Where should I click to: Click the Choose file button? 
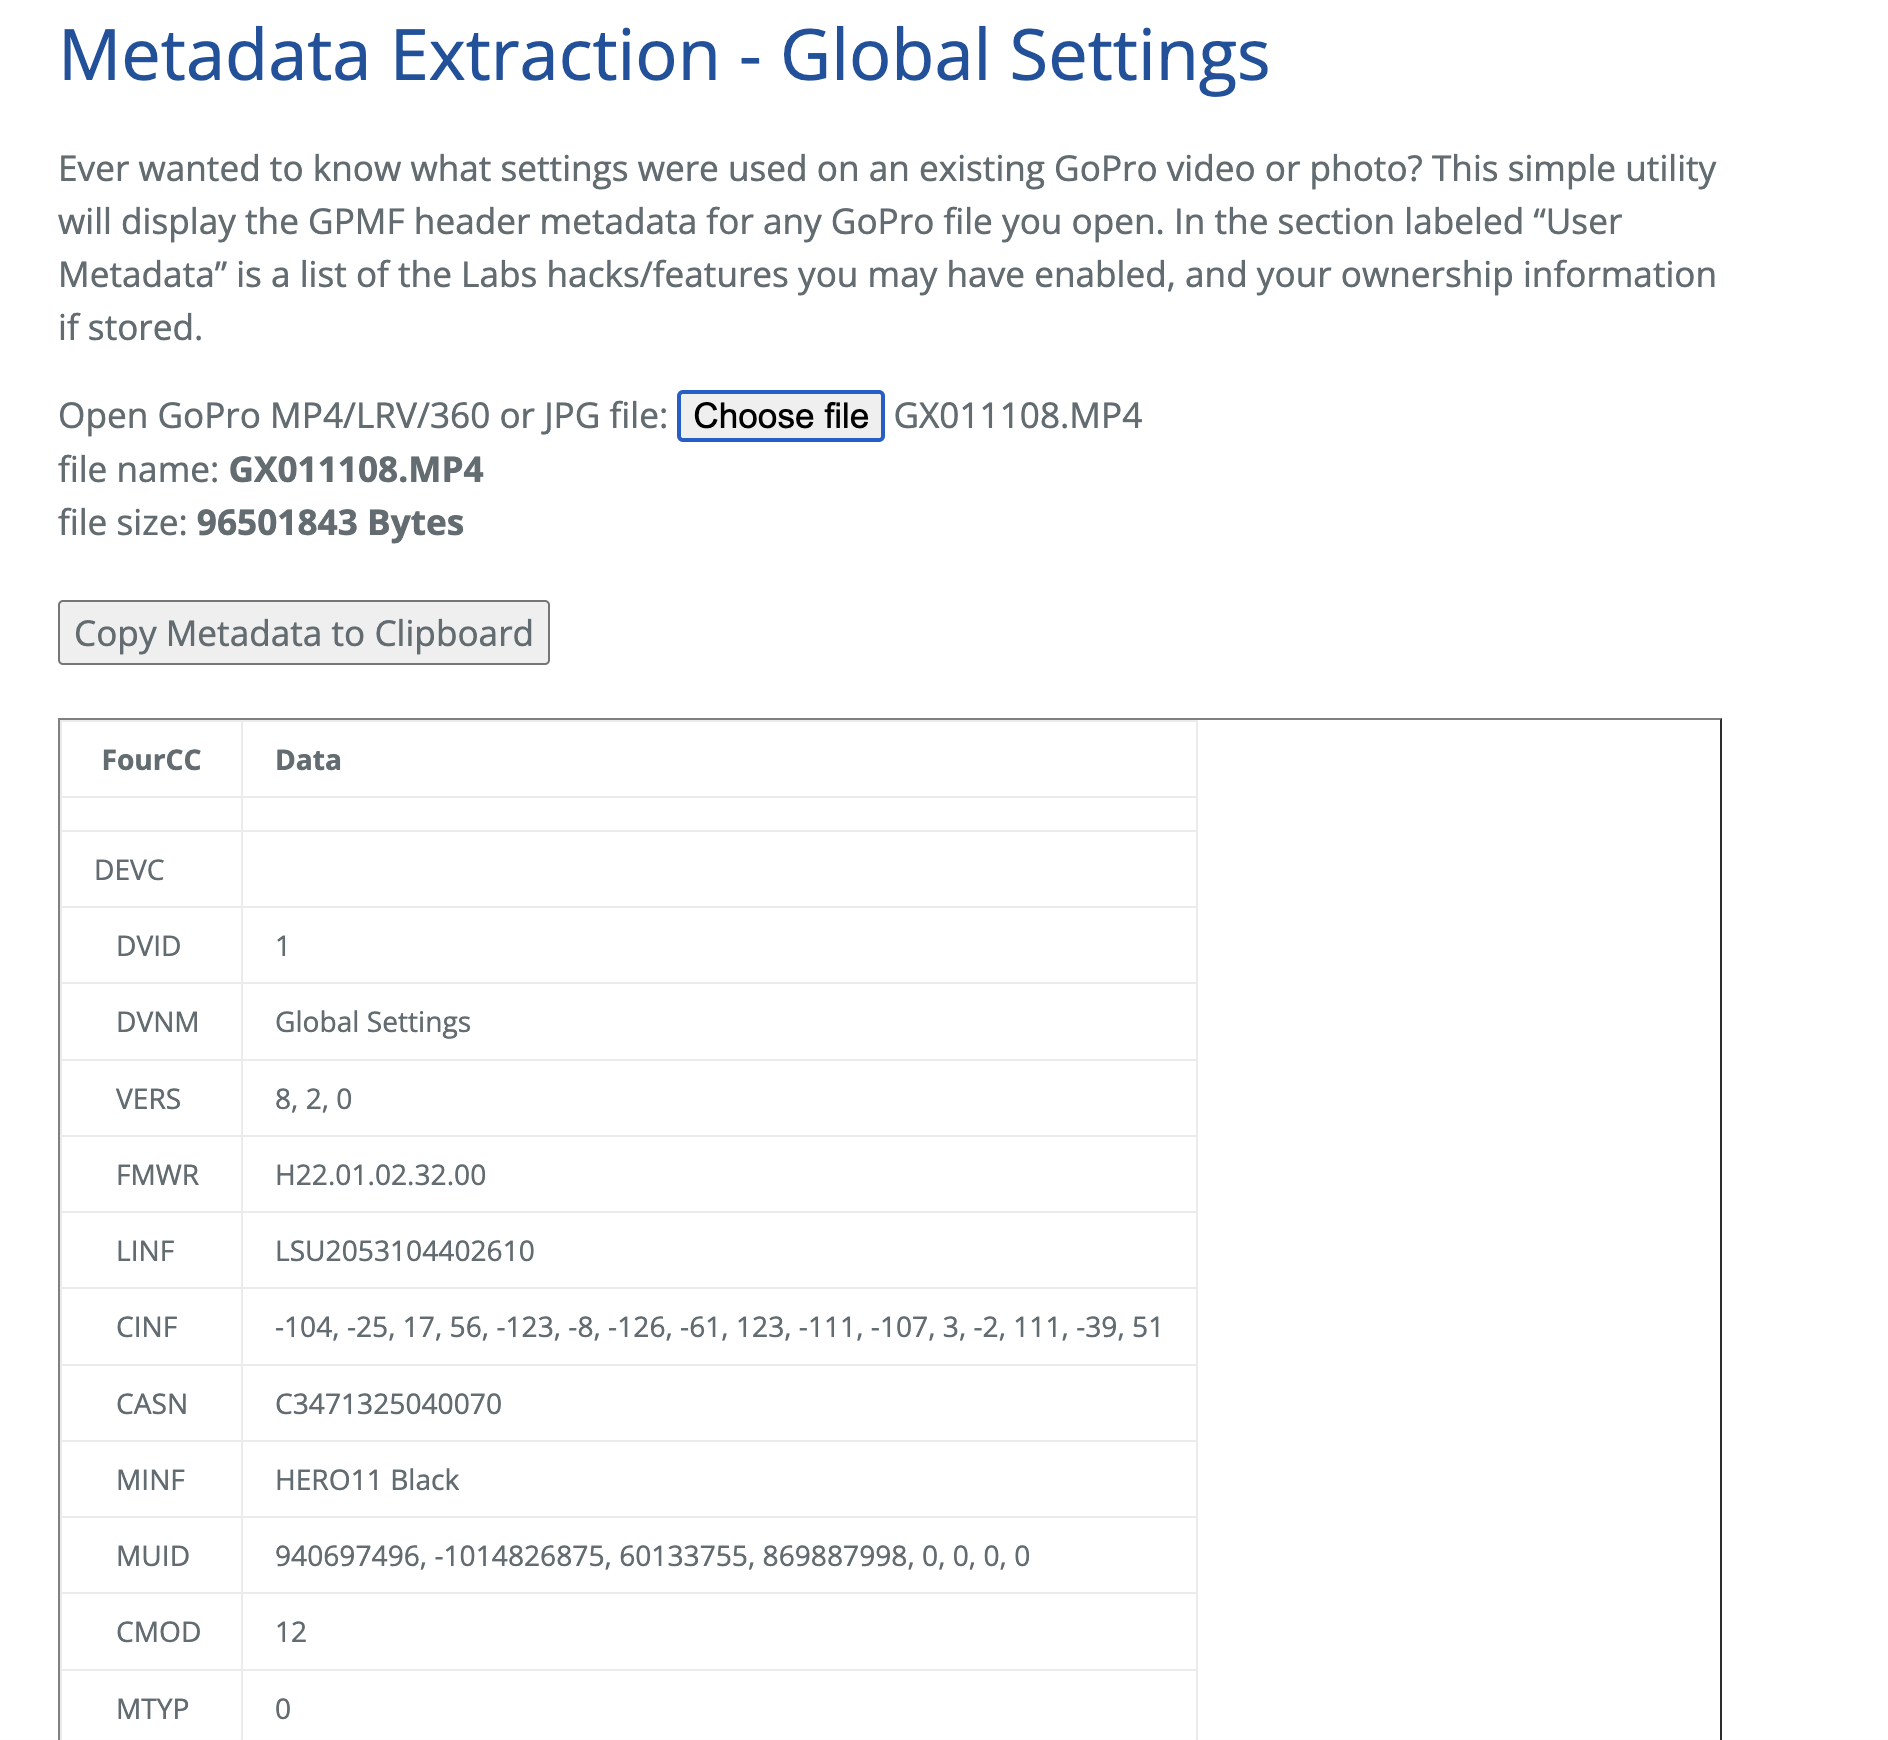[780, 416]
